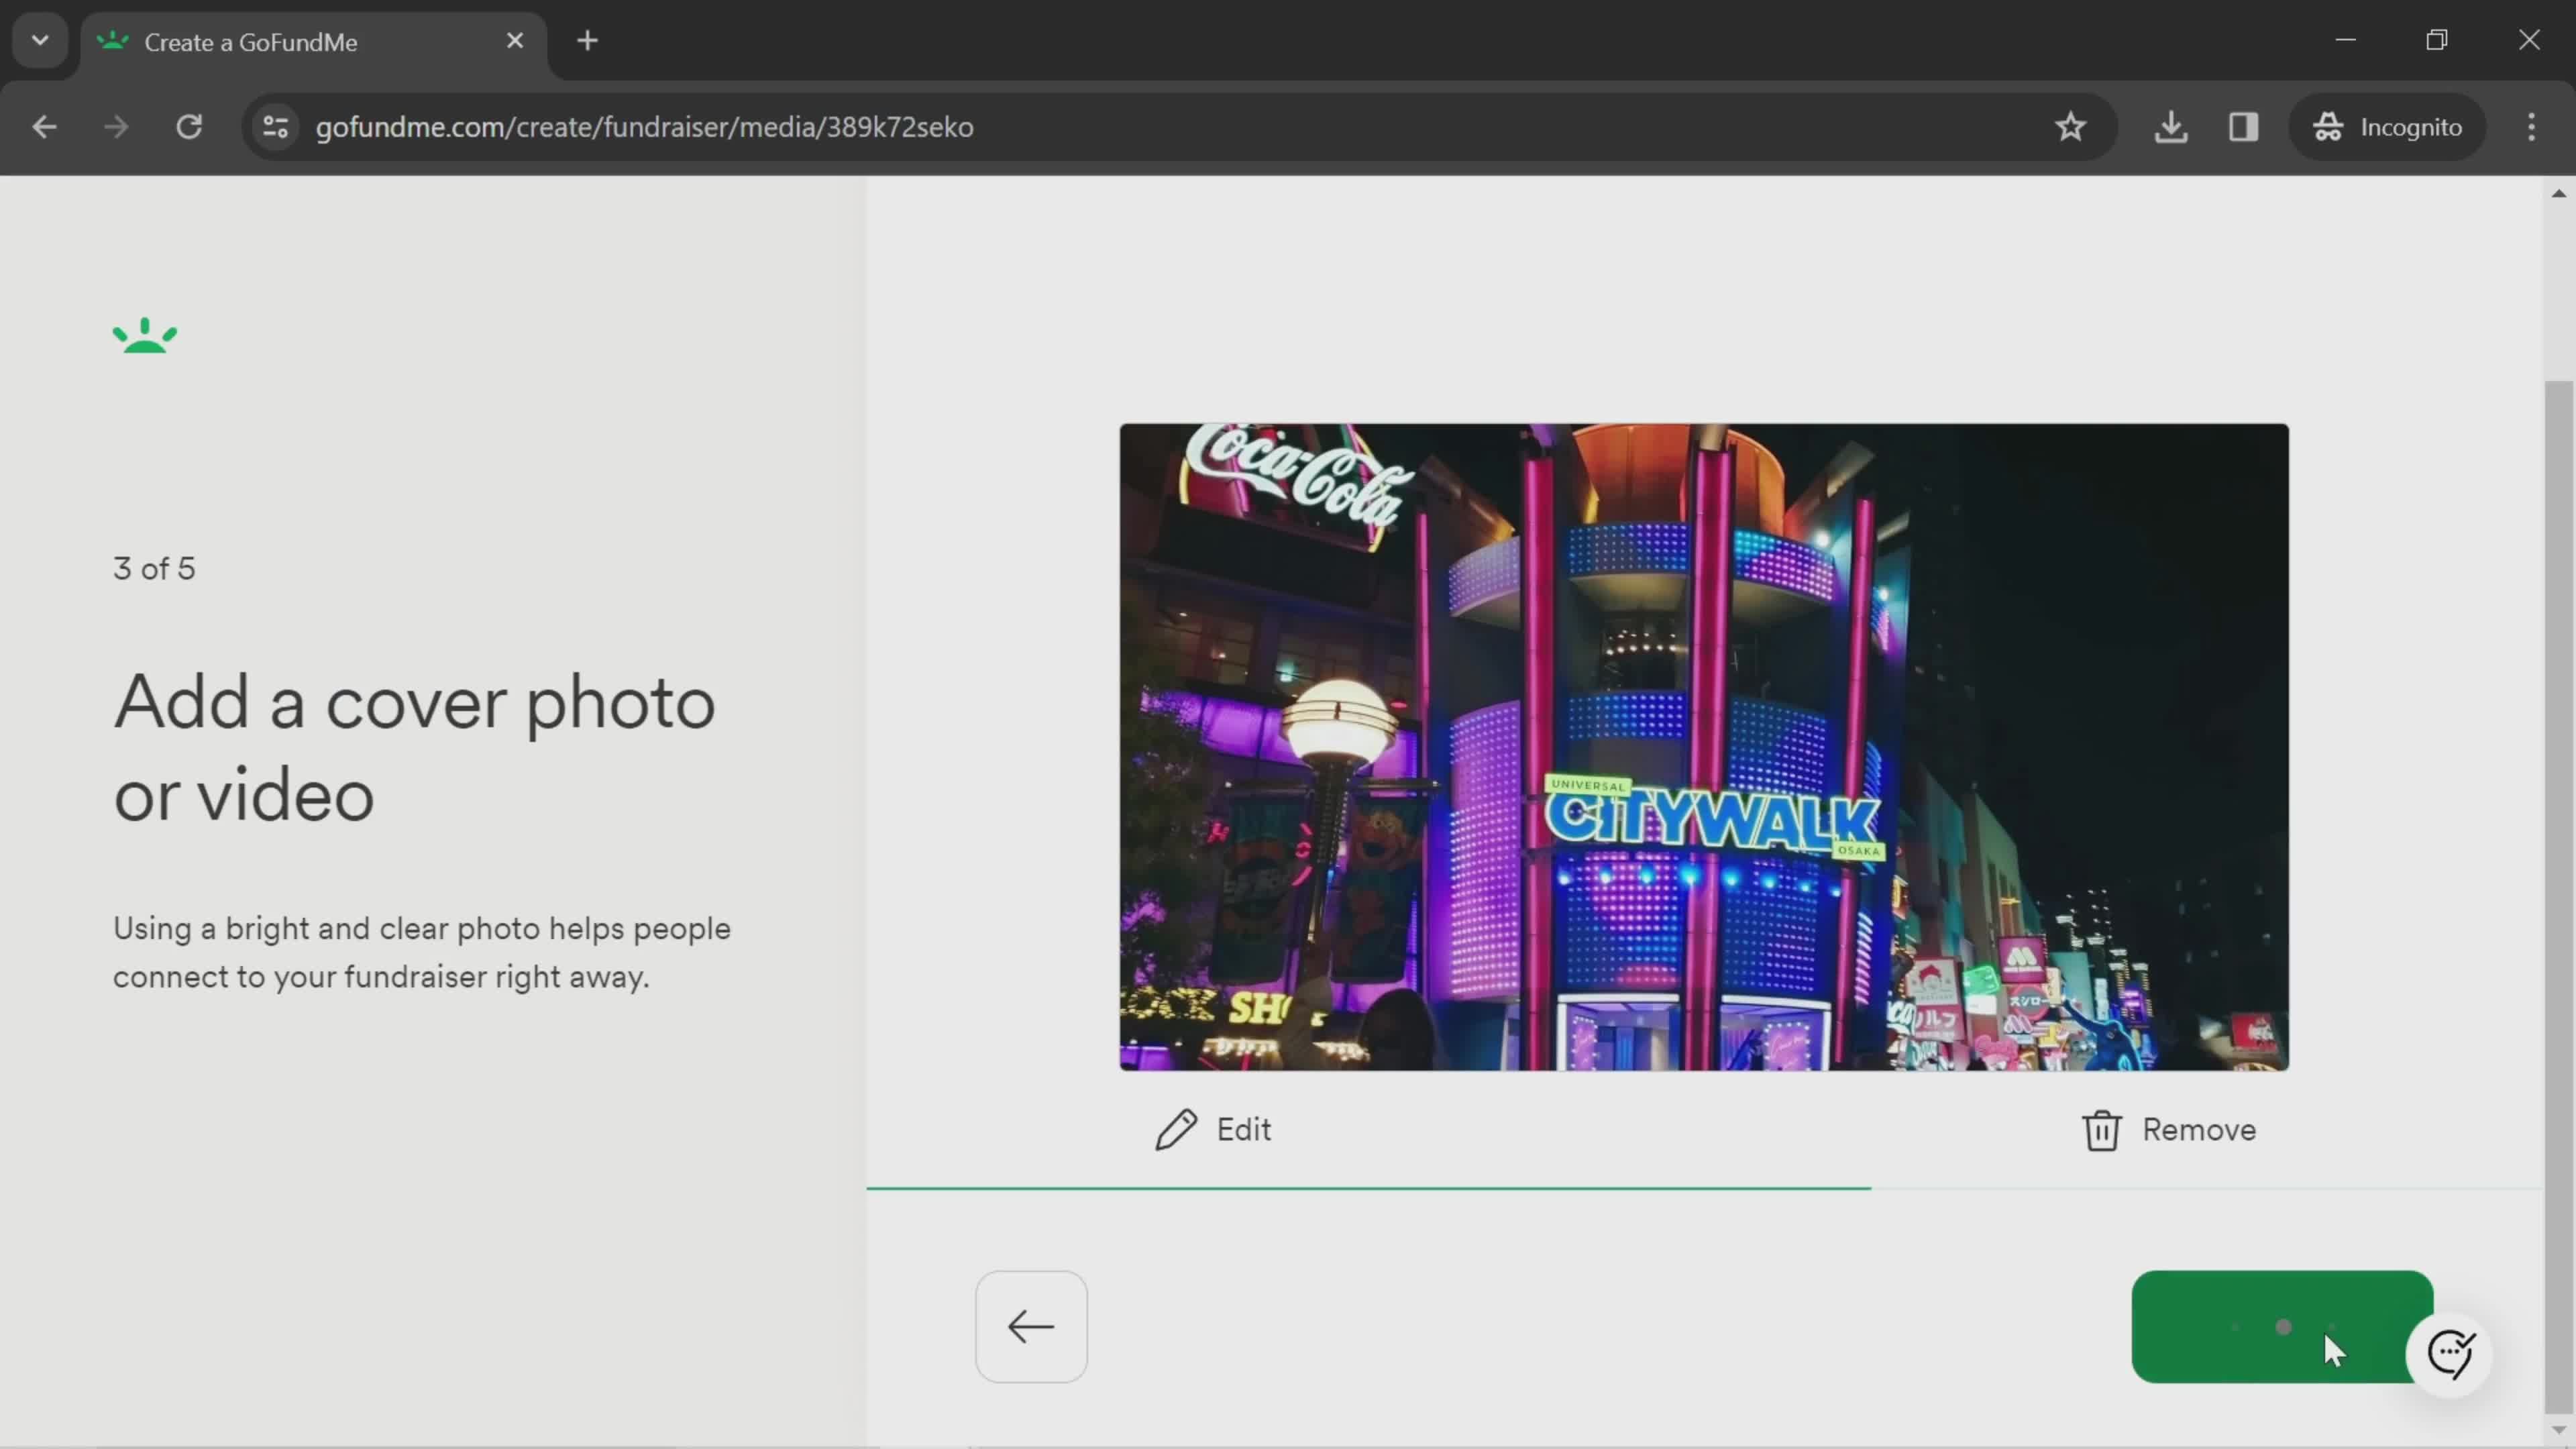Click the trash can icon beside Remove
The height and width of the screenshot is (1449, 2576).
click(2101, 1131)
